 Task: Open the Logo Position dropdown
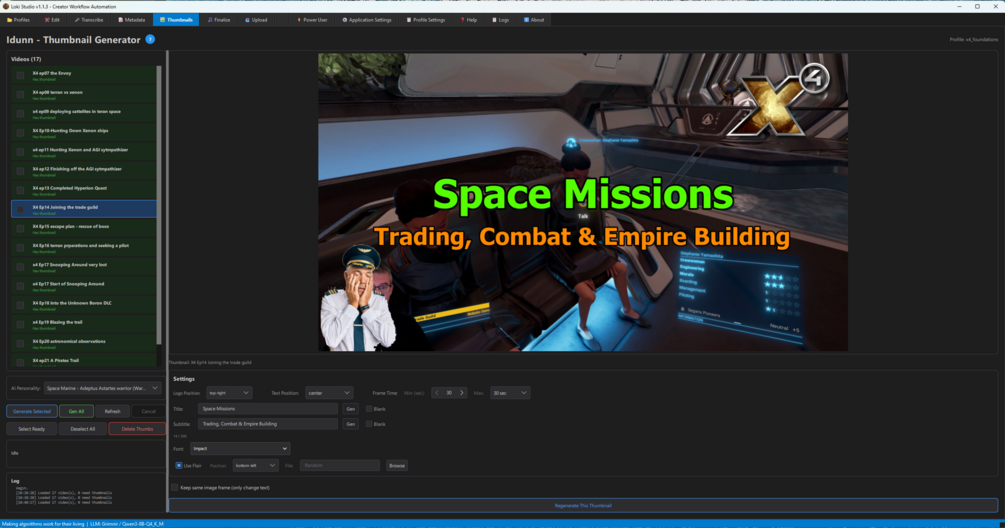tap(229, 393)
